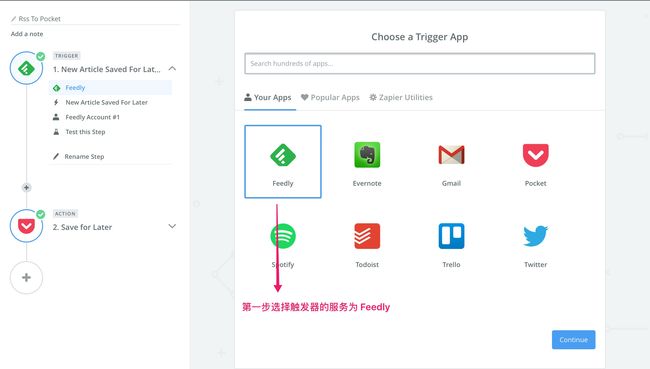Click Add a note

click(27, 34)
